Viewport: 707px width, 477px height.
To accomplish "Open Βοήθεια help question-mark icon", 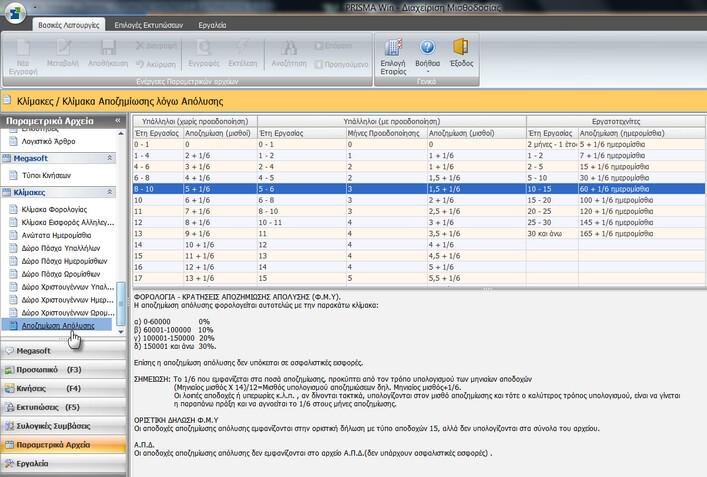I will [427, 47].
